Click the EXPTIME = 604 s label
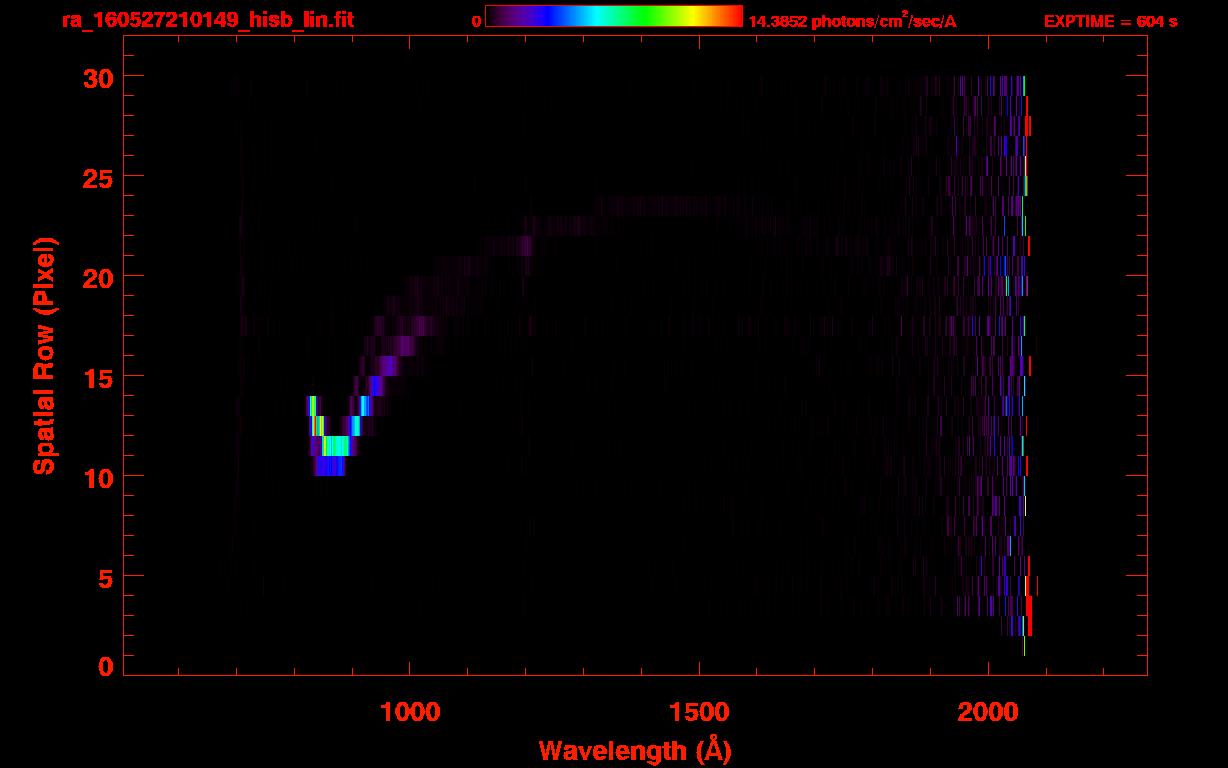Image resolution: width=1228 pixels, height=768 pixels. click(x=1110, y=21)
